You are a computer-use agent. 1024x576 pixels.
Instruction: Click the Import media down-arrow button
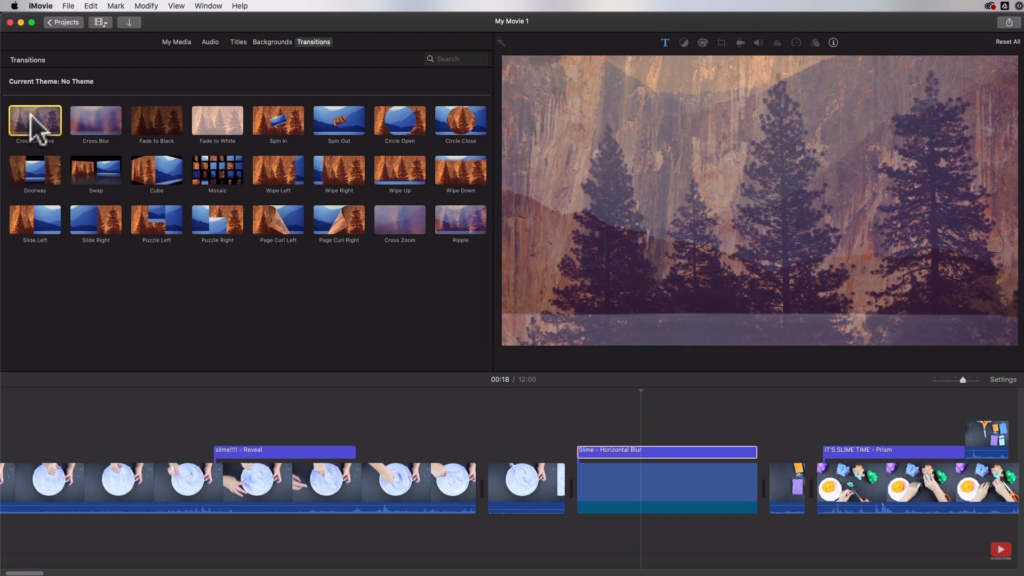coord(129,22)
